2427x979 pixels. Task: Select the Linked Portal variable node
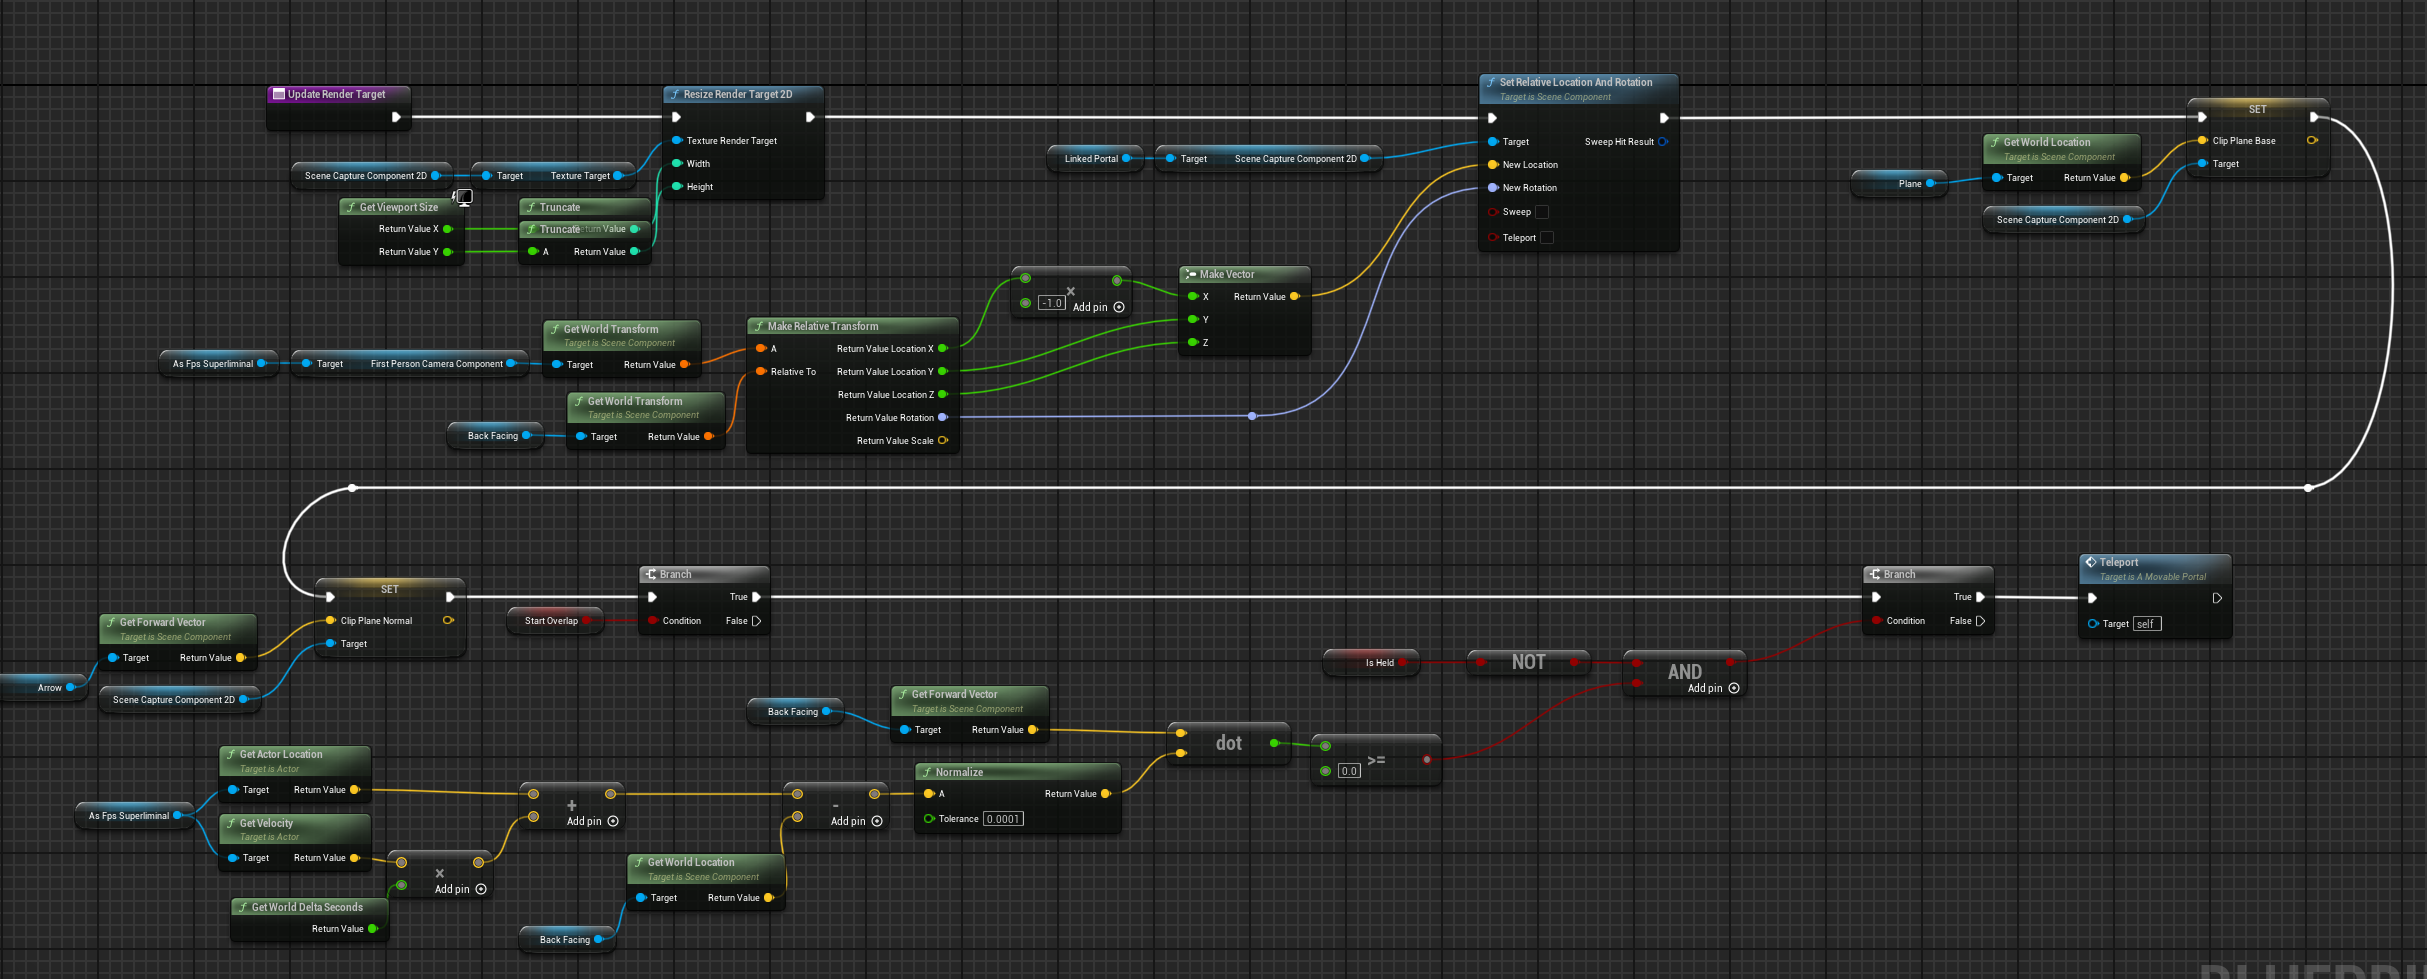(1090, 159)
